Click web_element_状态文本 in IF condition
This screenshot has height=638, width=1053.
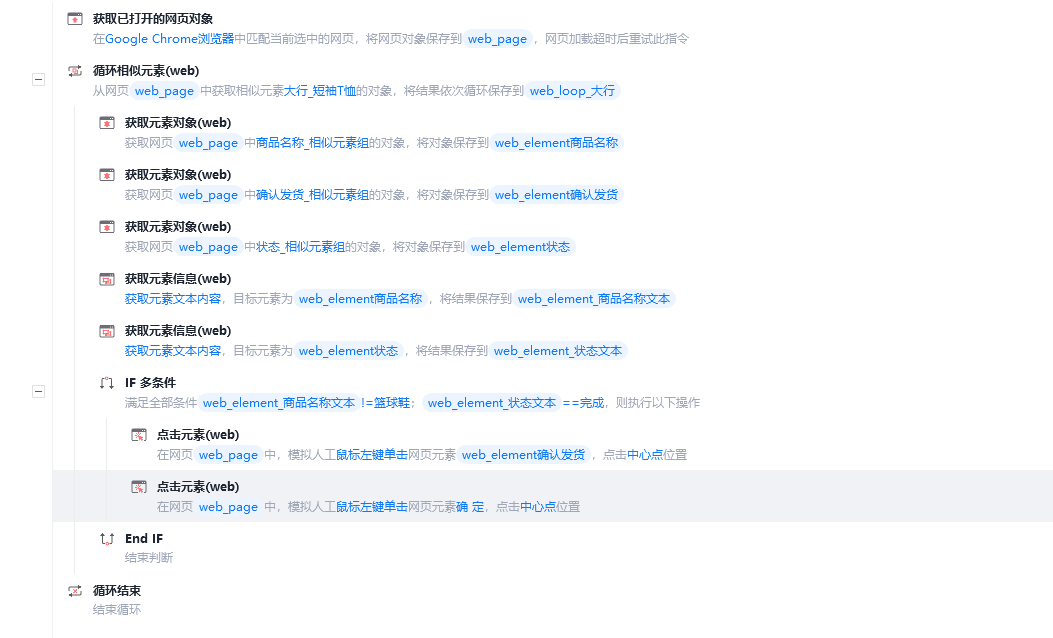[492, 403]
